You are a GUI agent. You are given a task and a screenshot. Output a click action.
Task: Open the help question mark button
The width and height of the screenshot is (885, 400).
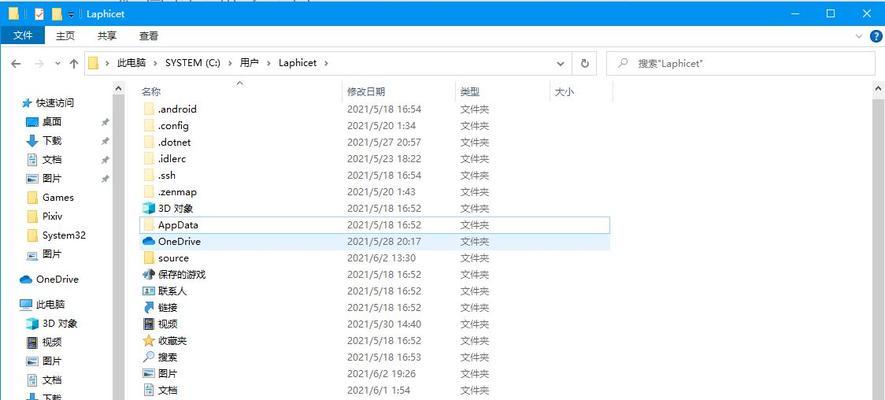(876, 36)
